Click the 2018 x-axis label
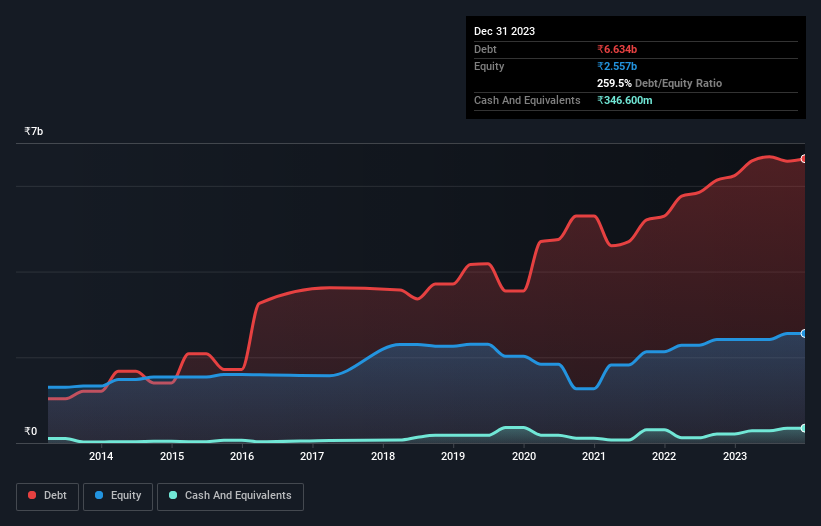 click(x=383, y=456)
